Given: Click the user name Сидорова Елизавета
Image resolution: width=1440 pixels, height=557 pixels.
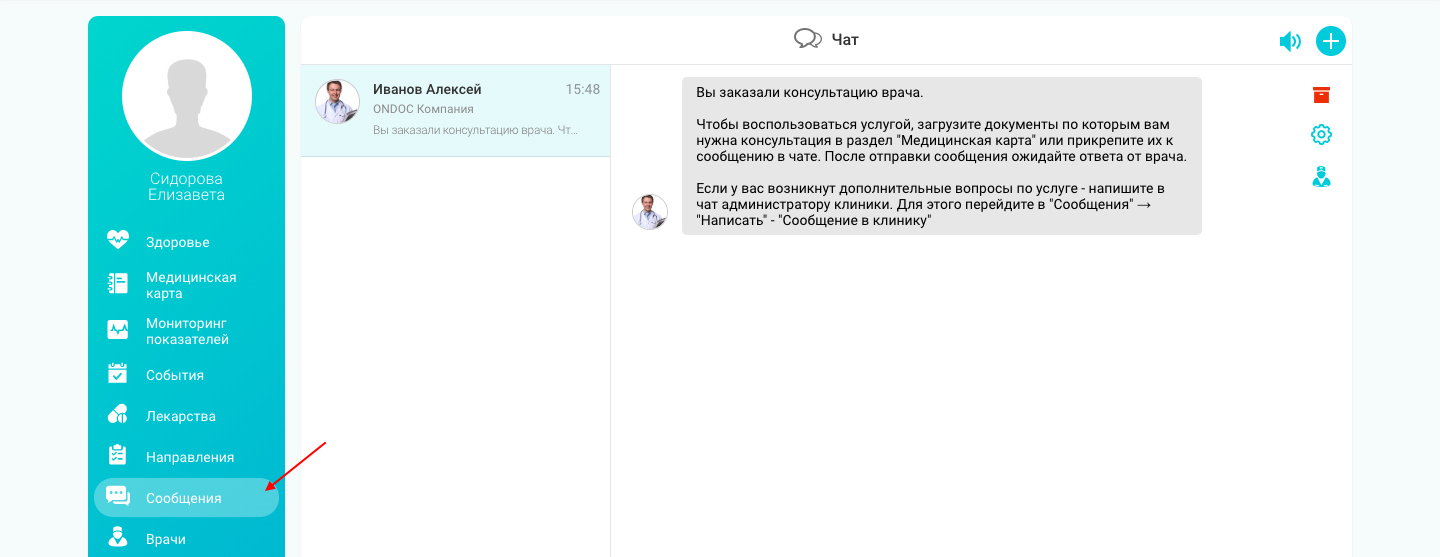Looking at the screenshot, I should [x=187, y=186].
